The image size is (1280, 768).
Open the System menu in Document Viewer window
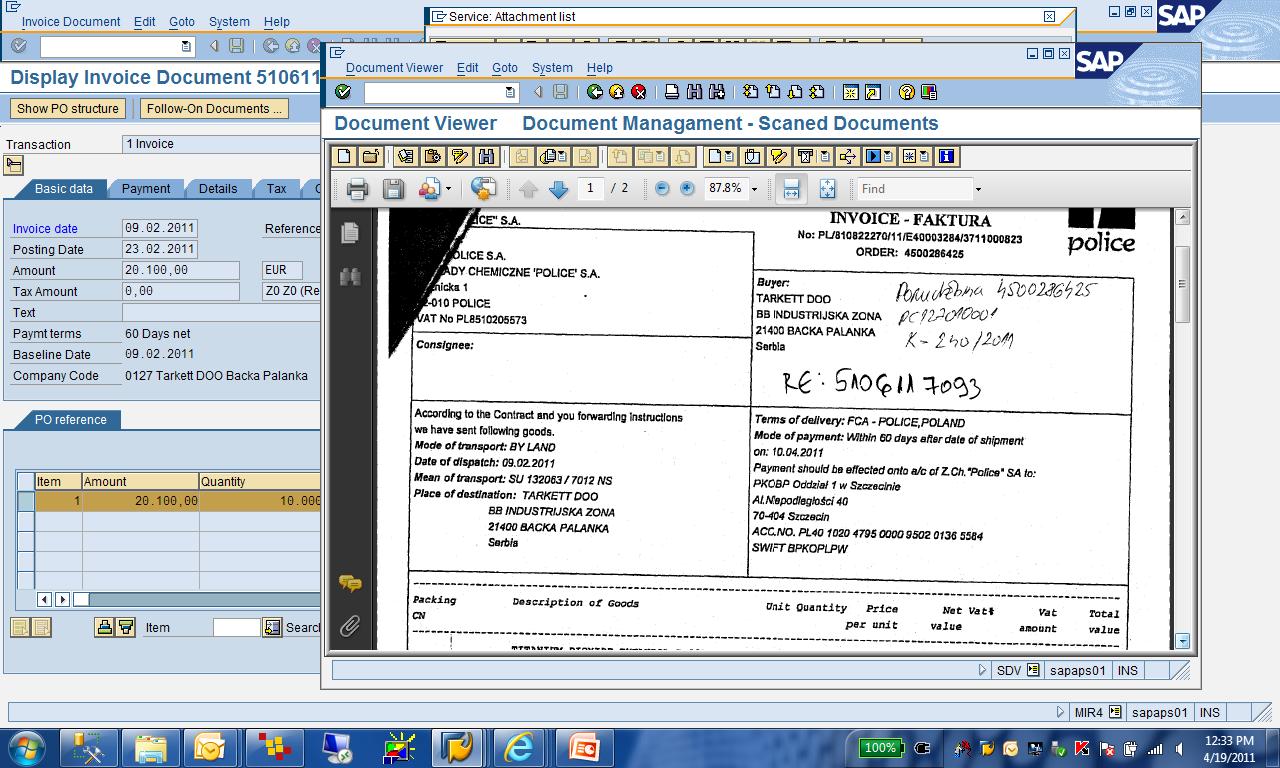click(552, 68)
